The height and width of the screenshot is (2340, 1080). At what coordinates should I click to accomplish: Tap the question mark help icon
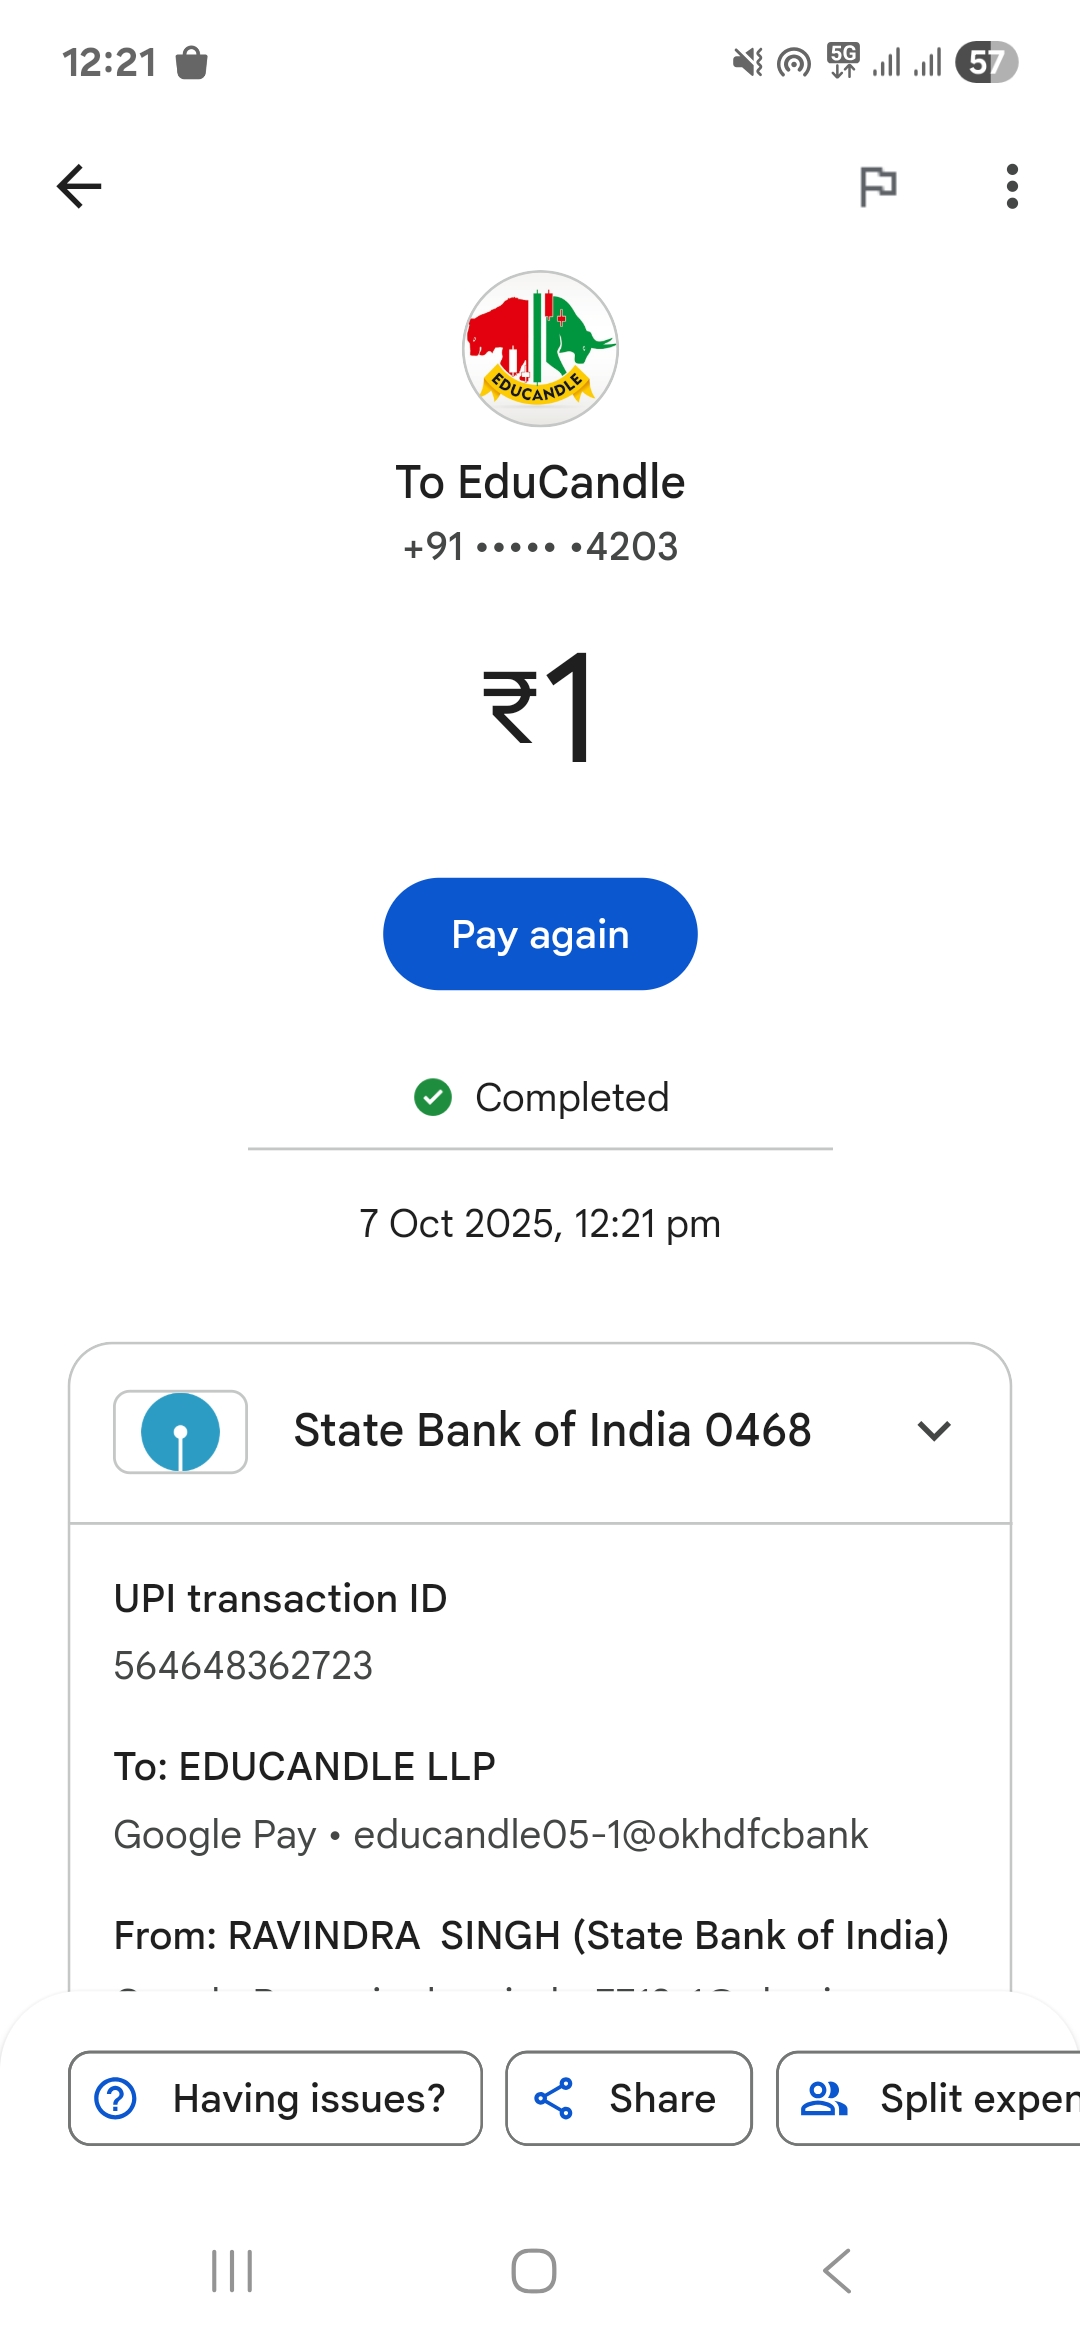116,2098
